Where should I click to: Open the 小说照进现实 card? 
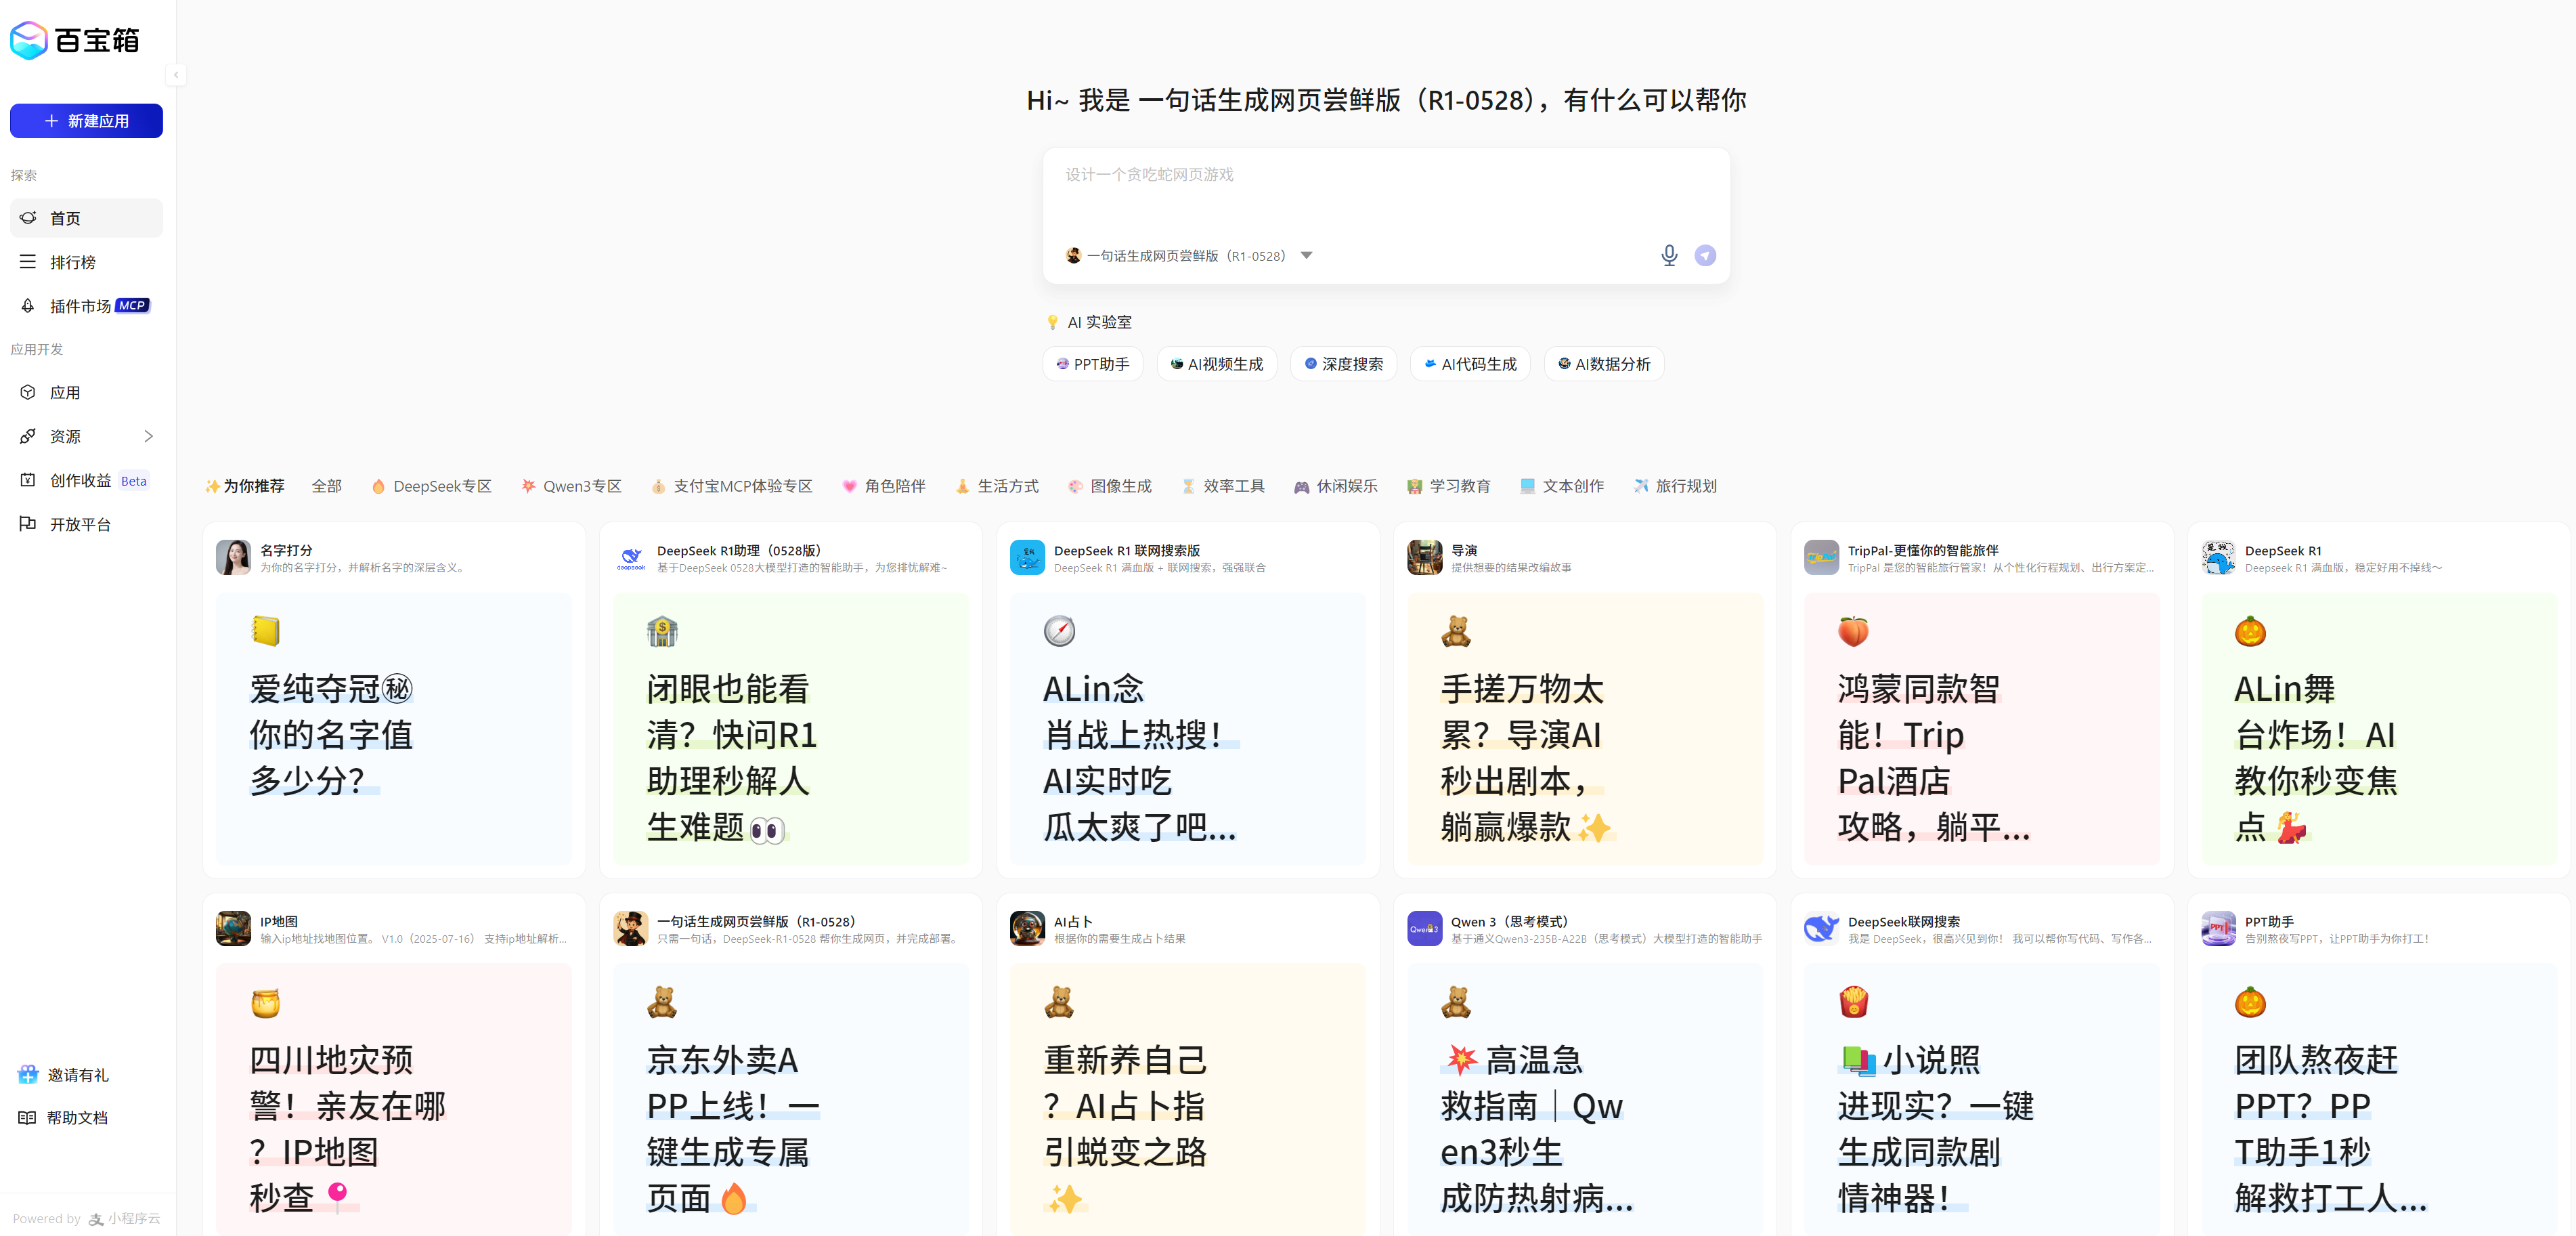pyautogui.click(x=1982, y=1099)
